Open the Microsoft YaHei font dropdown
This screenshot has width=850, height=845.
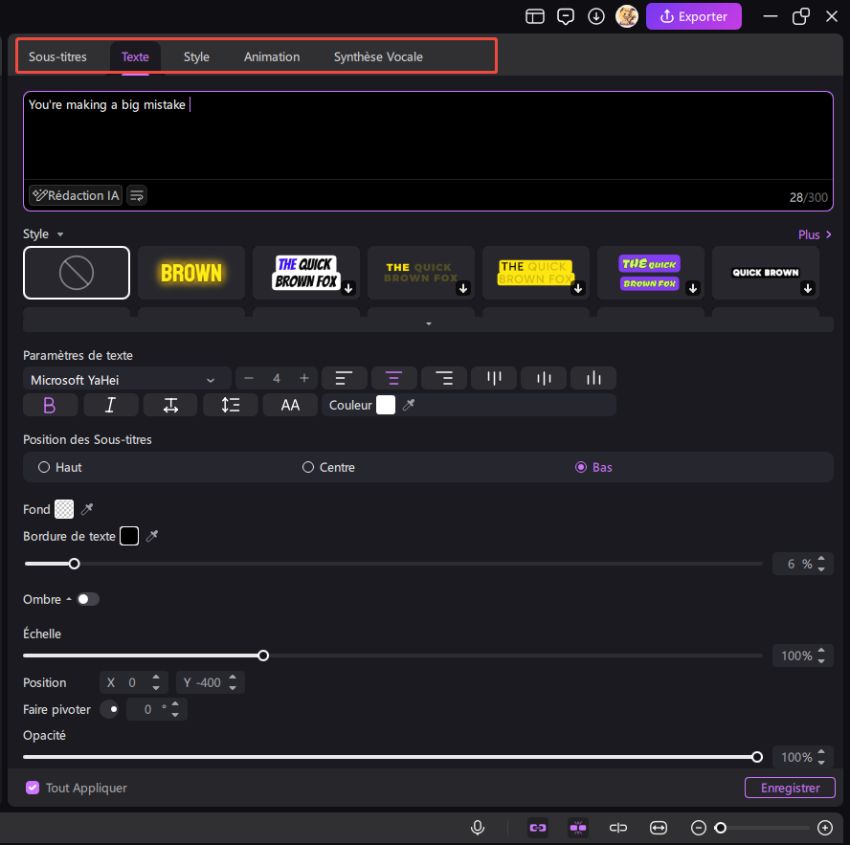[124, 380]
